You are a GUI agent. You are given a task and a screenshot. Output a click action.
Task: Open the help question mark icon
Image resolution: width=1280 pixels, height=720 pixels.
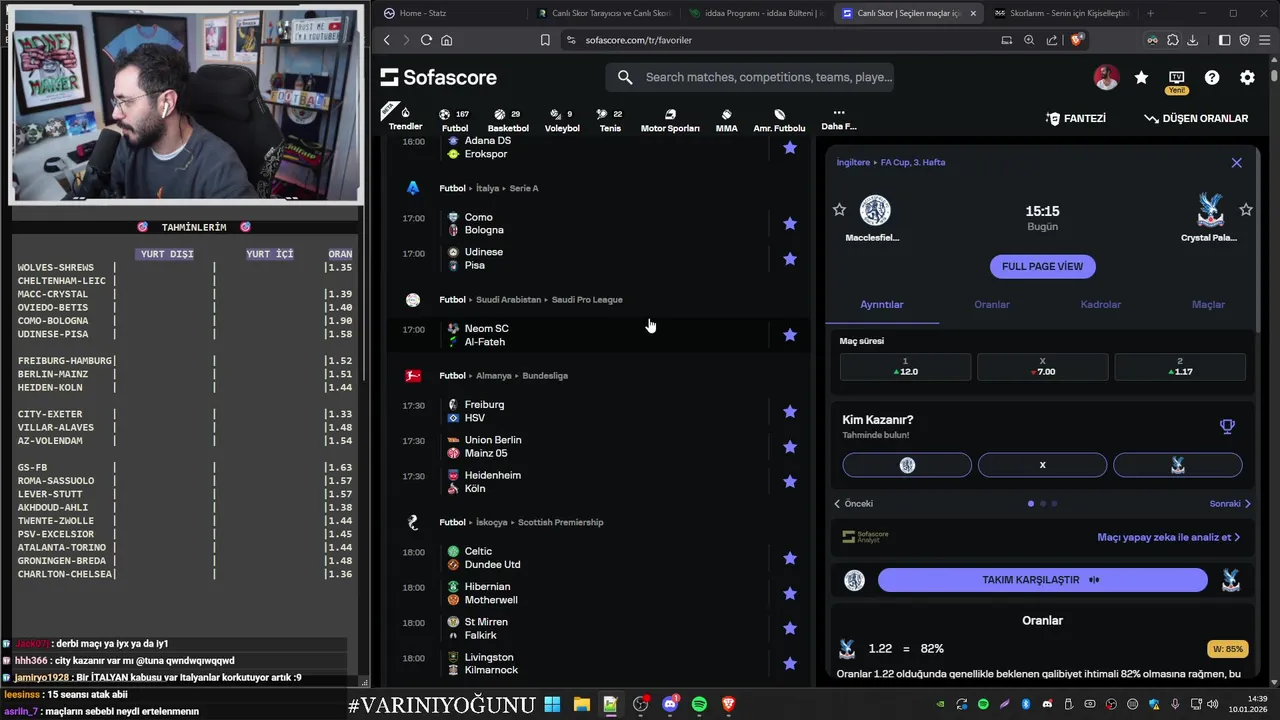[x=1212, y=77]
